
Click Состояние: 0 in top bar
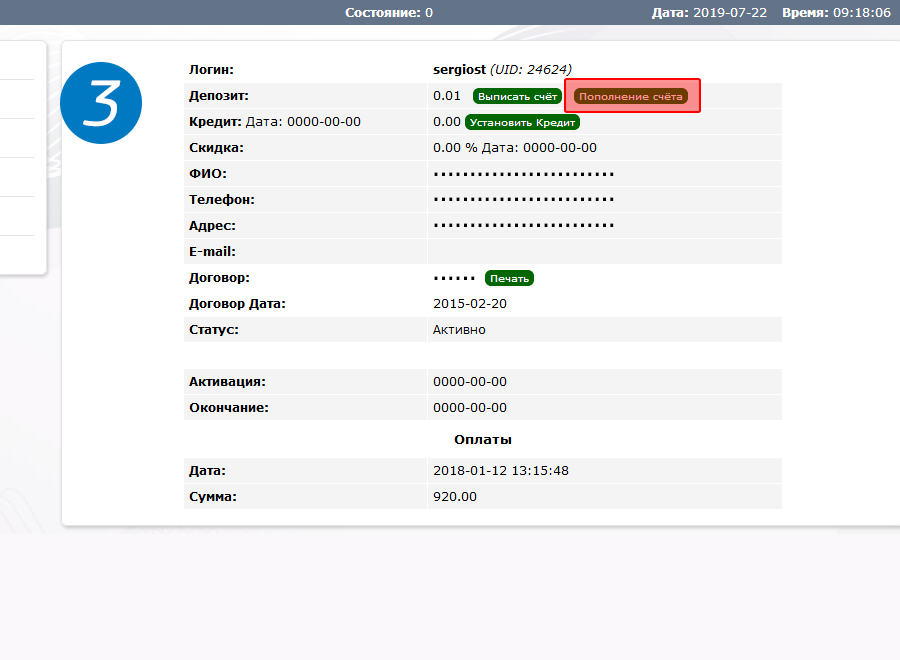[389, 13]
